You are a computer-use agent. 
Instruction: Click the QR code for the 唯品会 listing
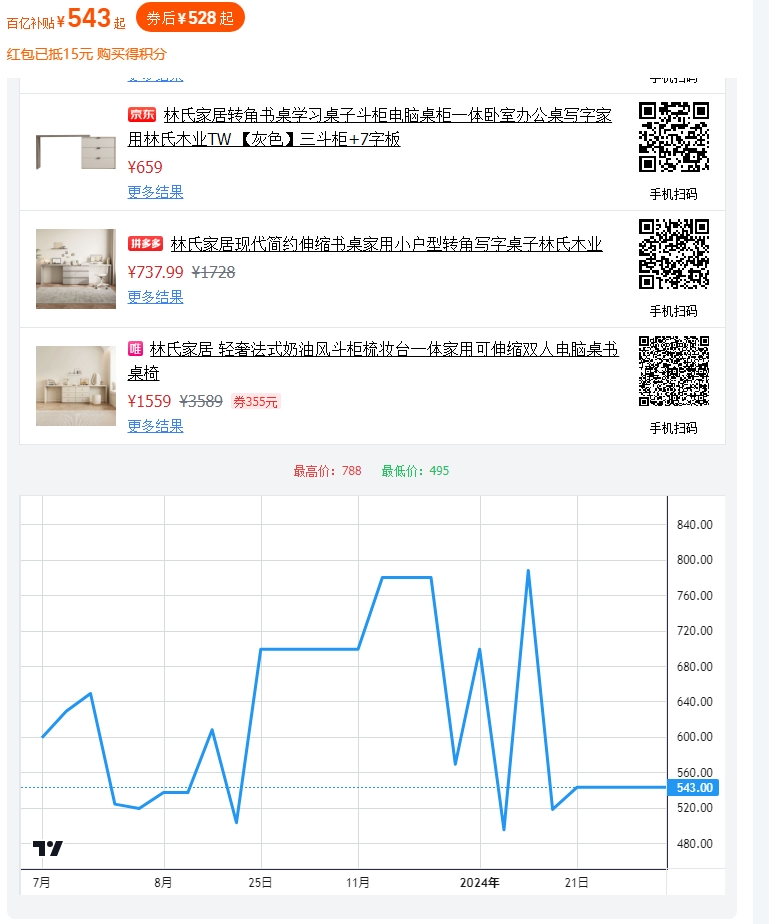tap(674, 371)
